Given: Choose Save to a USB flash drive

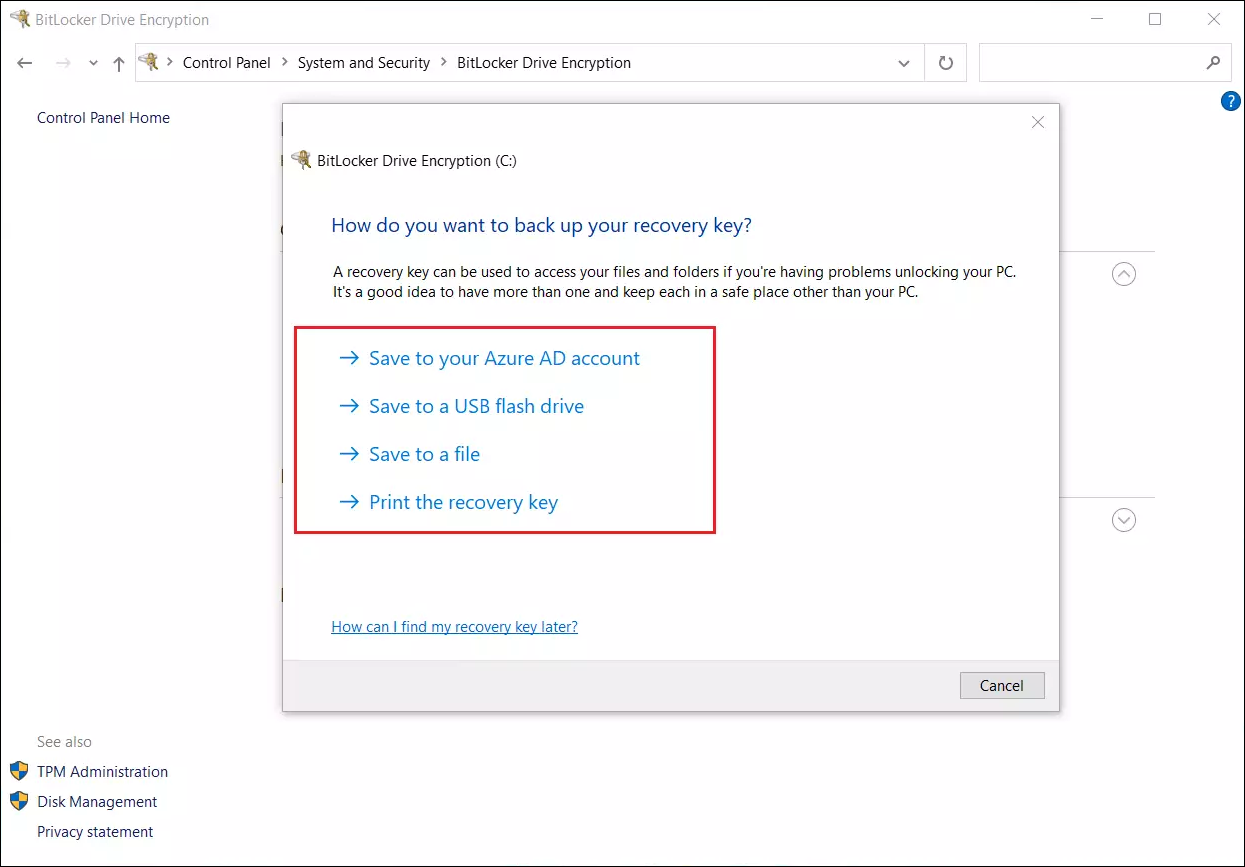Looking at the screenshot, I should pyautogui.click(x=462, y=406).
